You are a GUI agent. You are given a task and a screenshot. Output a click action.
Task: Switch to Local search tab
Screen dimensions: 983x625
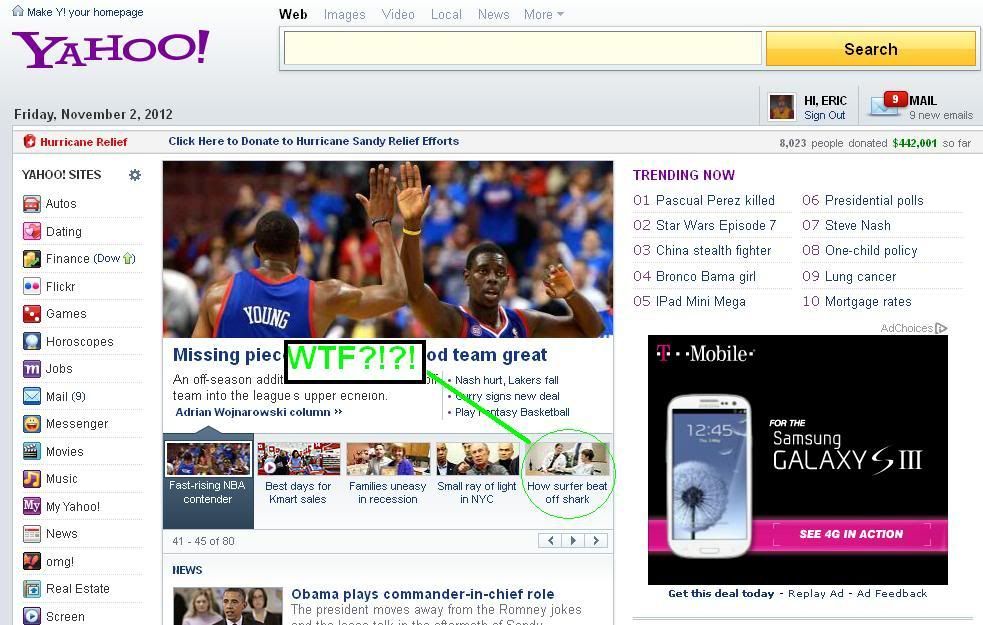pyautogui.click(x=446, y=14)
